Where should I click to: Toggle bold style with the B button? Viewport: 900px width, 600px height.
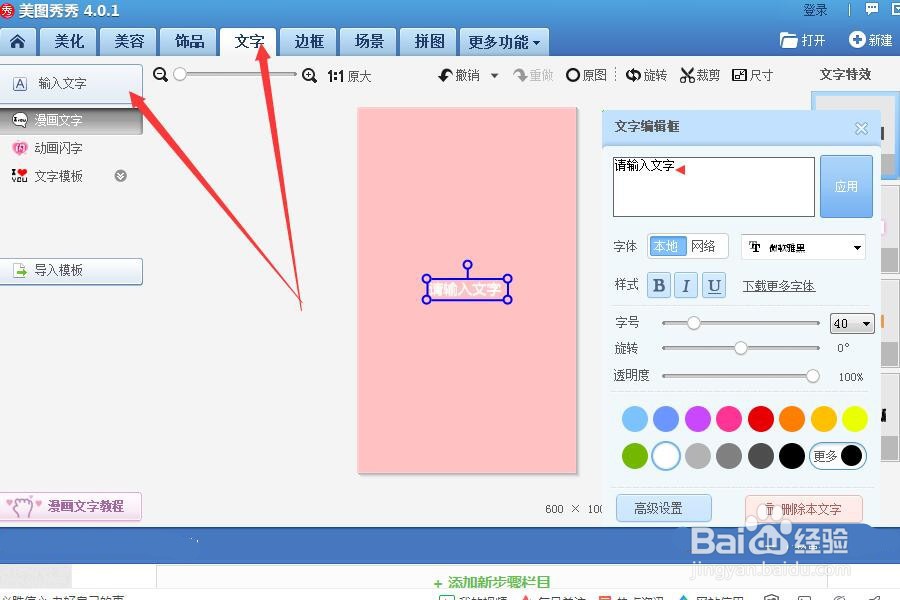tap(659, 285)
